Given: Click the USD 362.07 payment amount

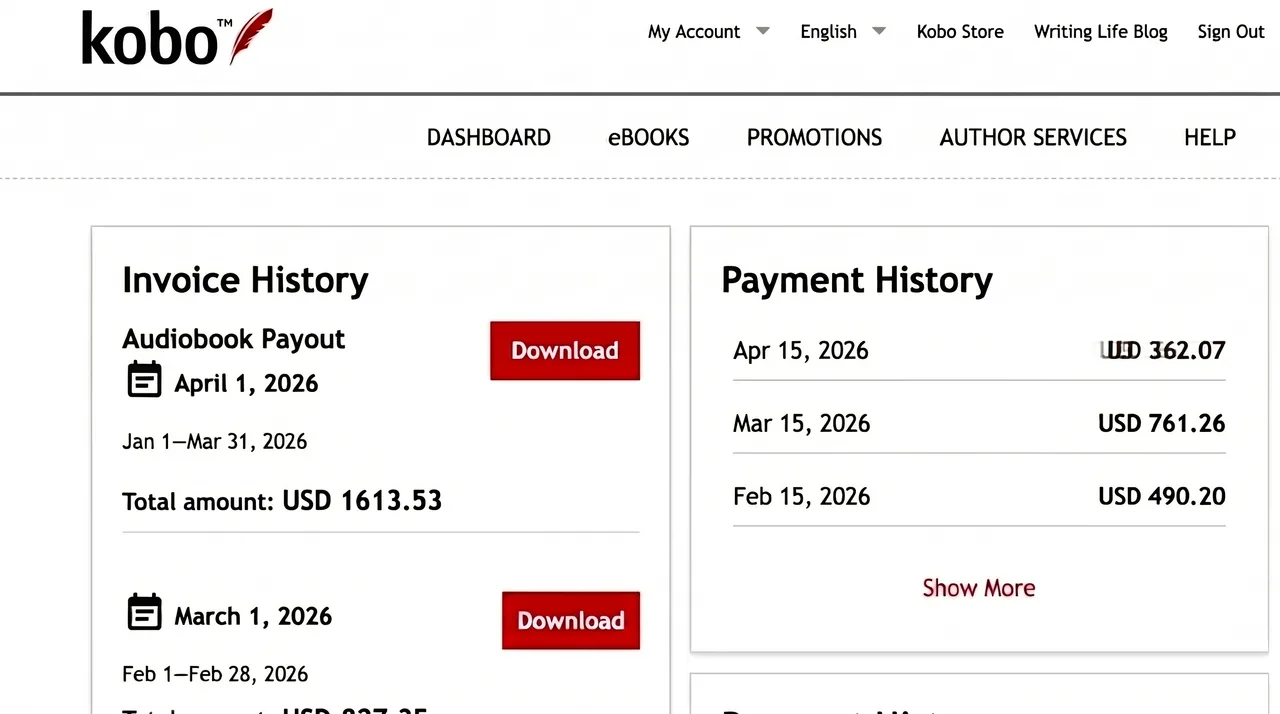Looking at the screenshot, I should pyautogui.click(x=1162, y=351).
